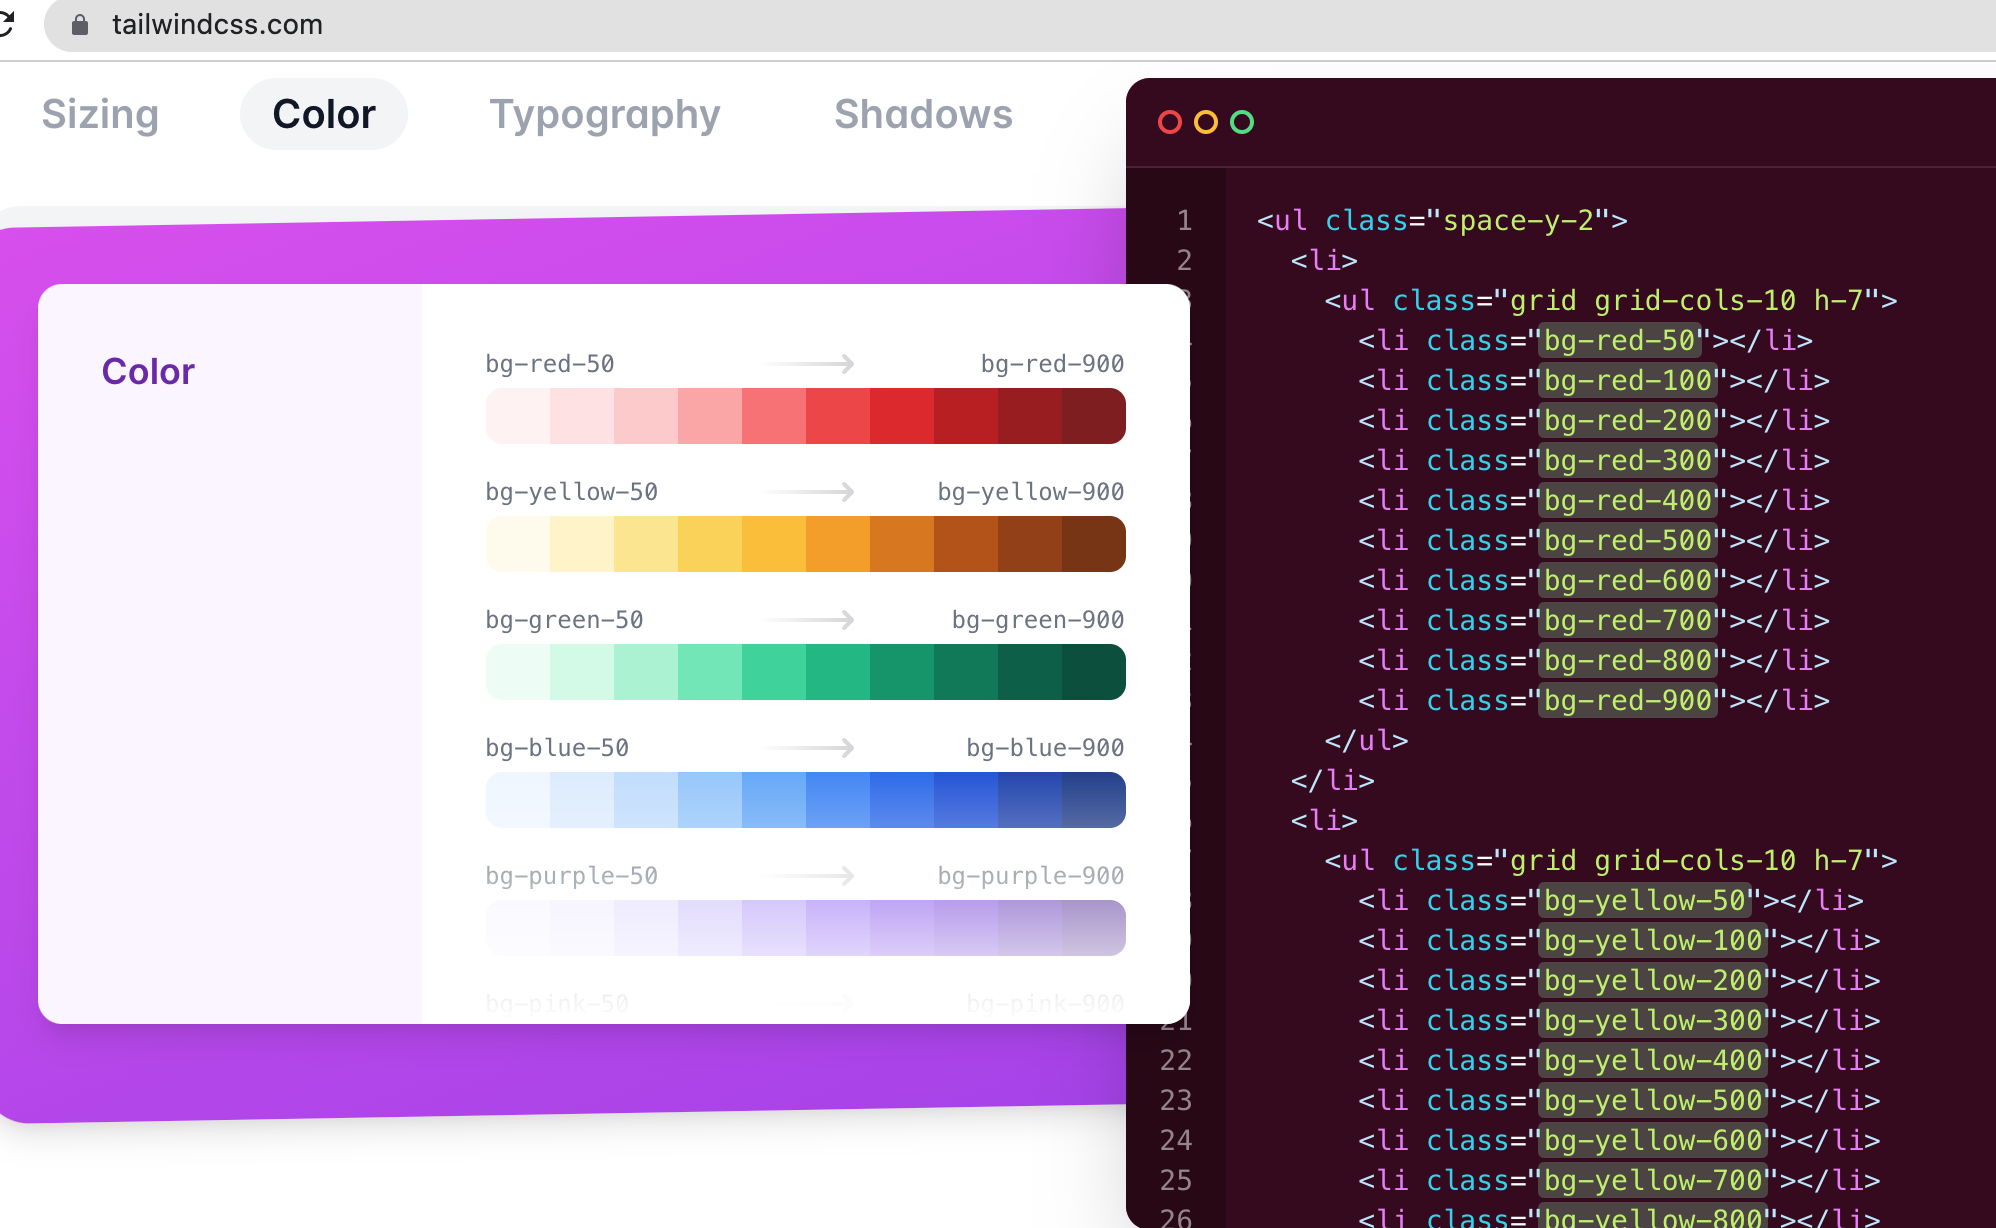
Task: Select the Color tab
Action: (x=323, y=114)
